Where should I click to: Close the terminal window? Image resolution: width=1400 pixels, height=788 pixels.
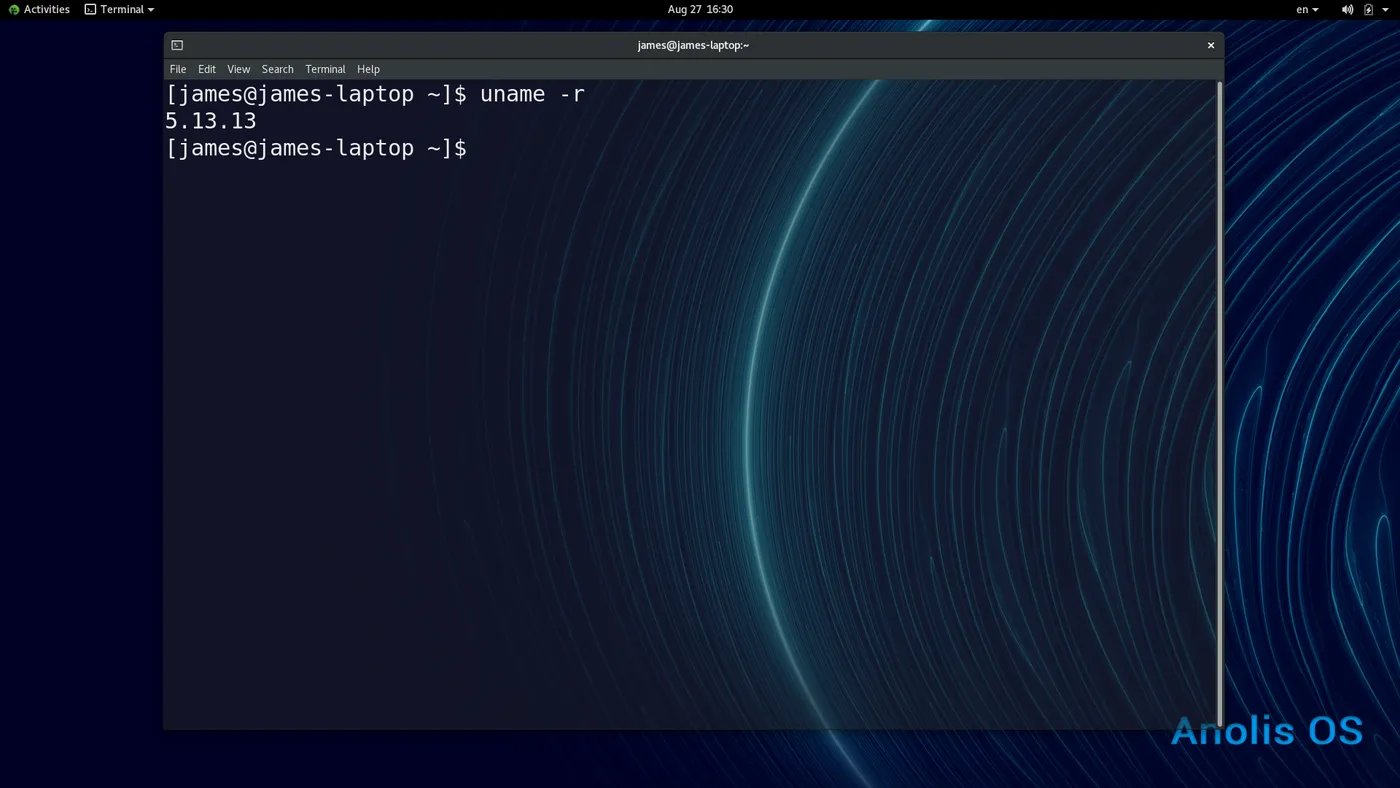pyautogui.click(x=1210, y=45)
